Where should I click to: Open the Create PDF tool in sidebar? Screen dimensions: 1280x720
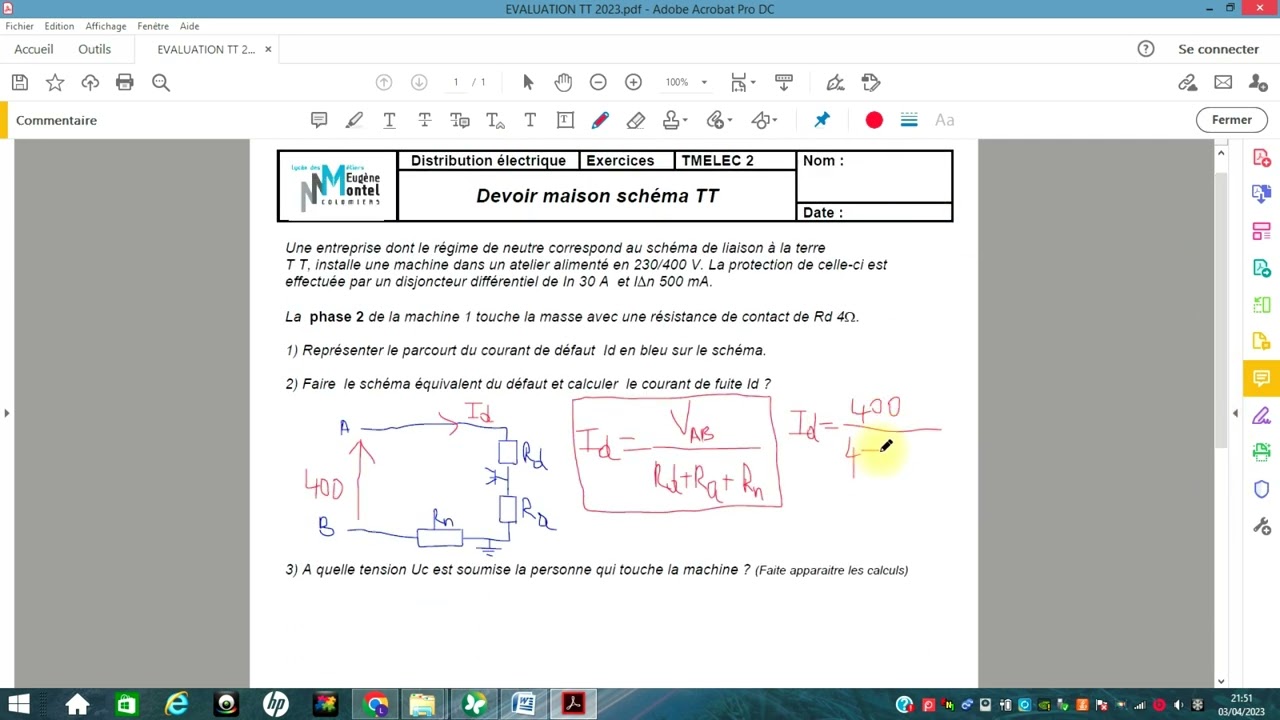point(1261,158)
